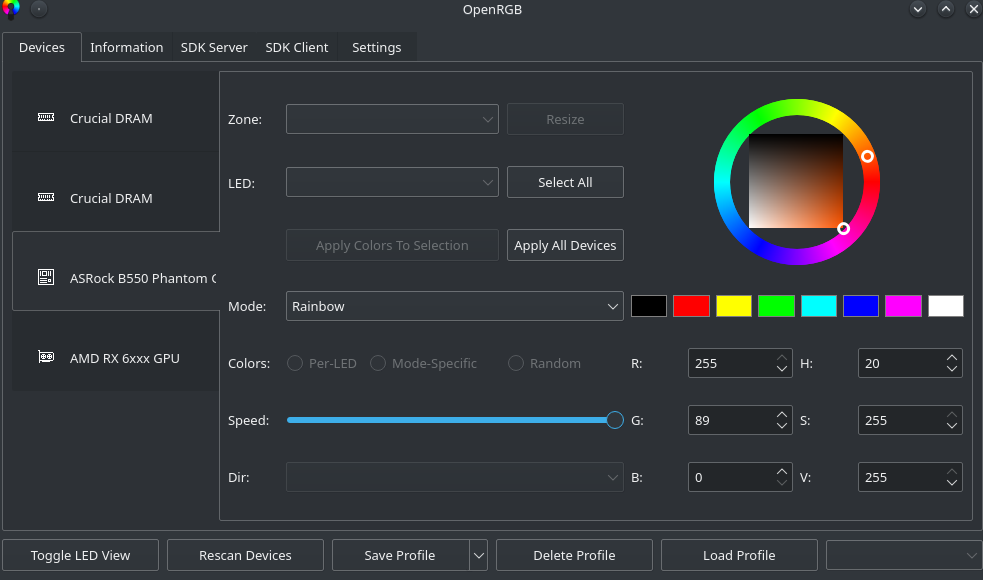This screenshot has width=983, height=580.
Task: Open the SDK Server tab
Action: click(x=214, y=48)
